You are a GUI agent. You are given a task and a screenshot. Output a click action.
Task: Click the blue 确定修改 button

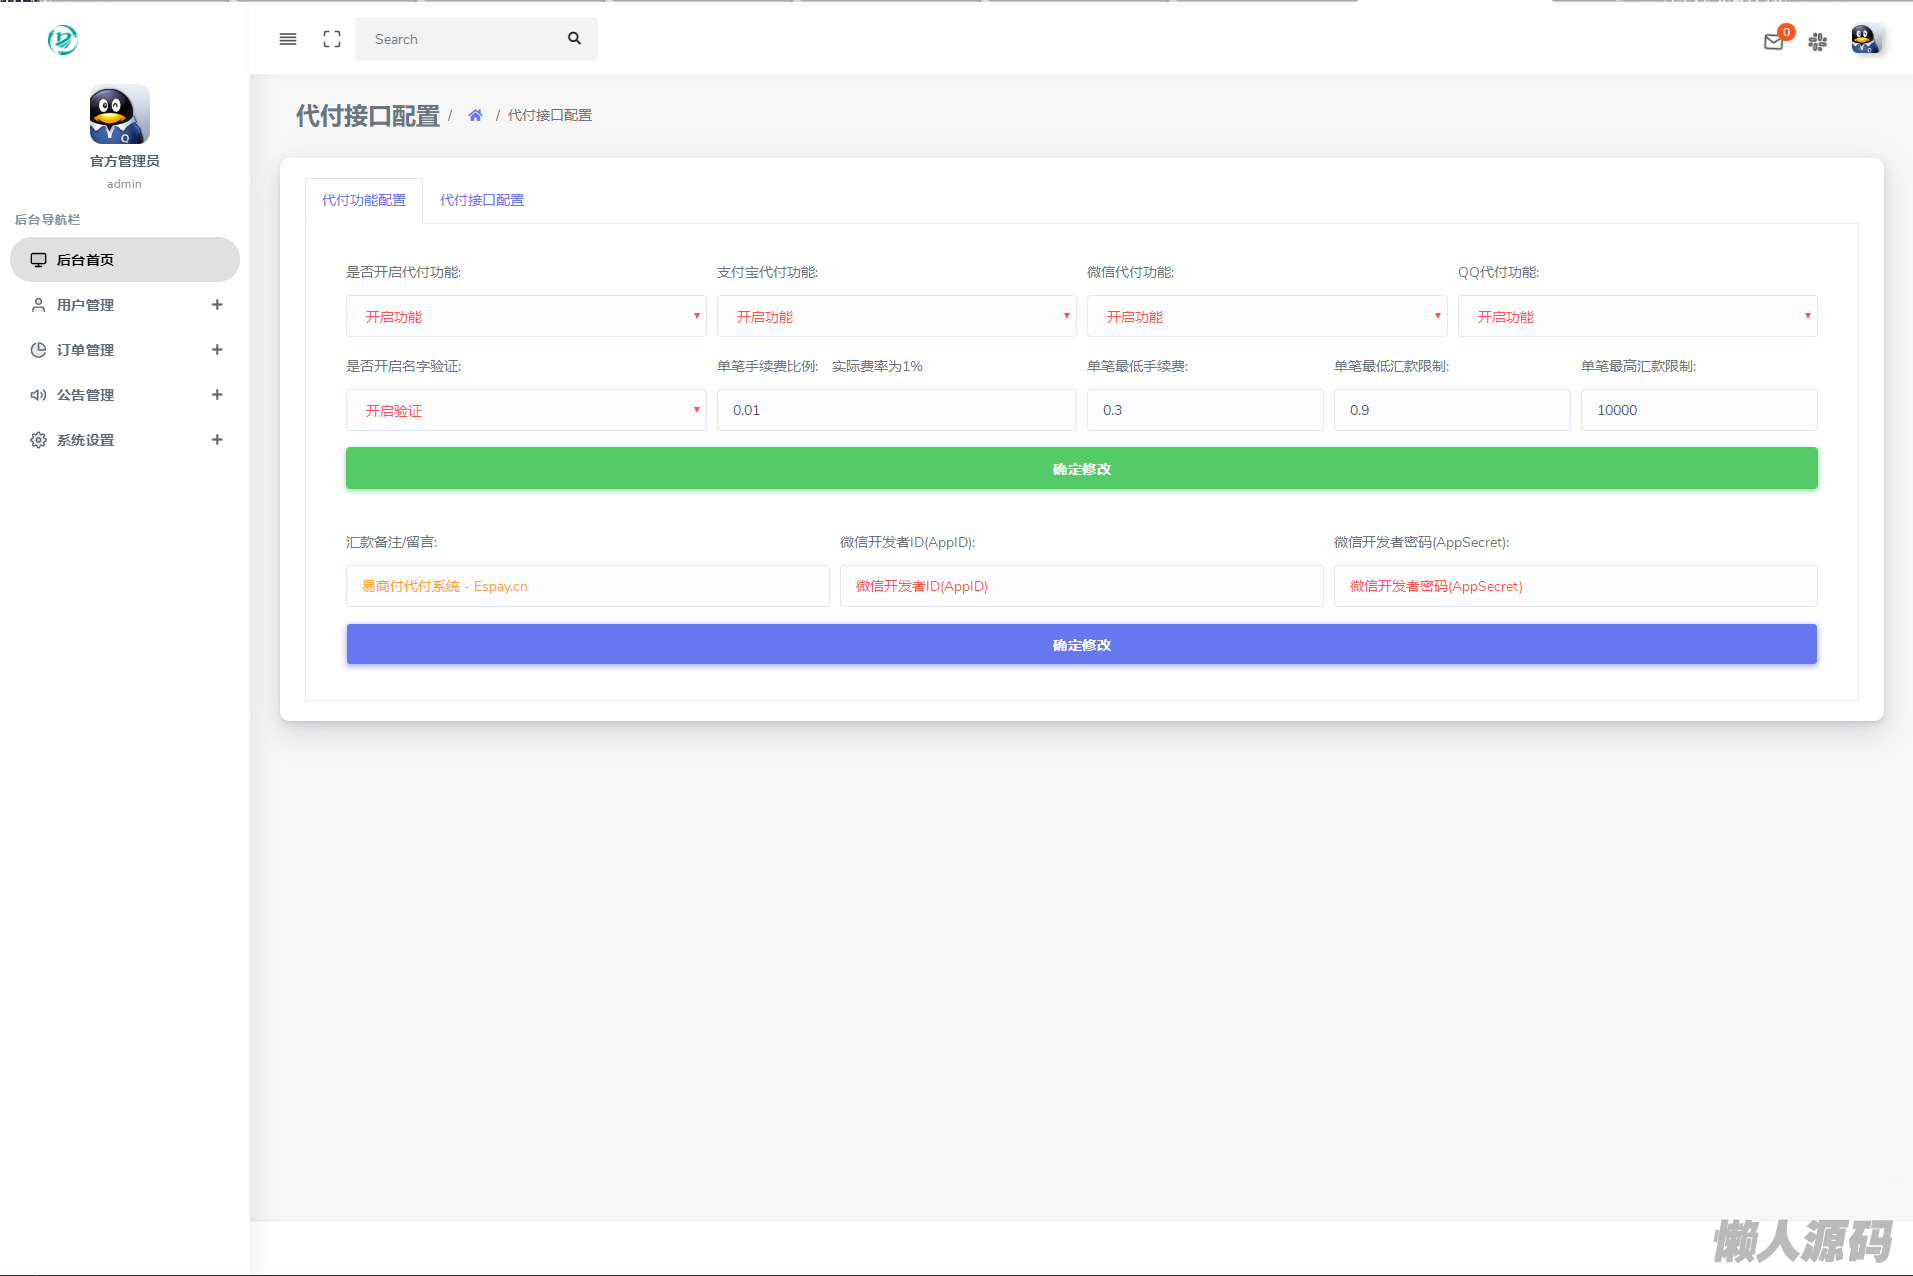tap(1081, 645)
